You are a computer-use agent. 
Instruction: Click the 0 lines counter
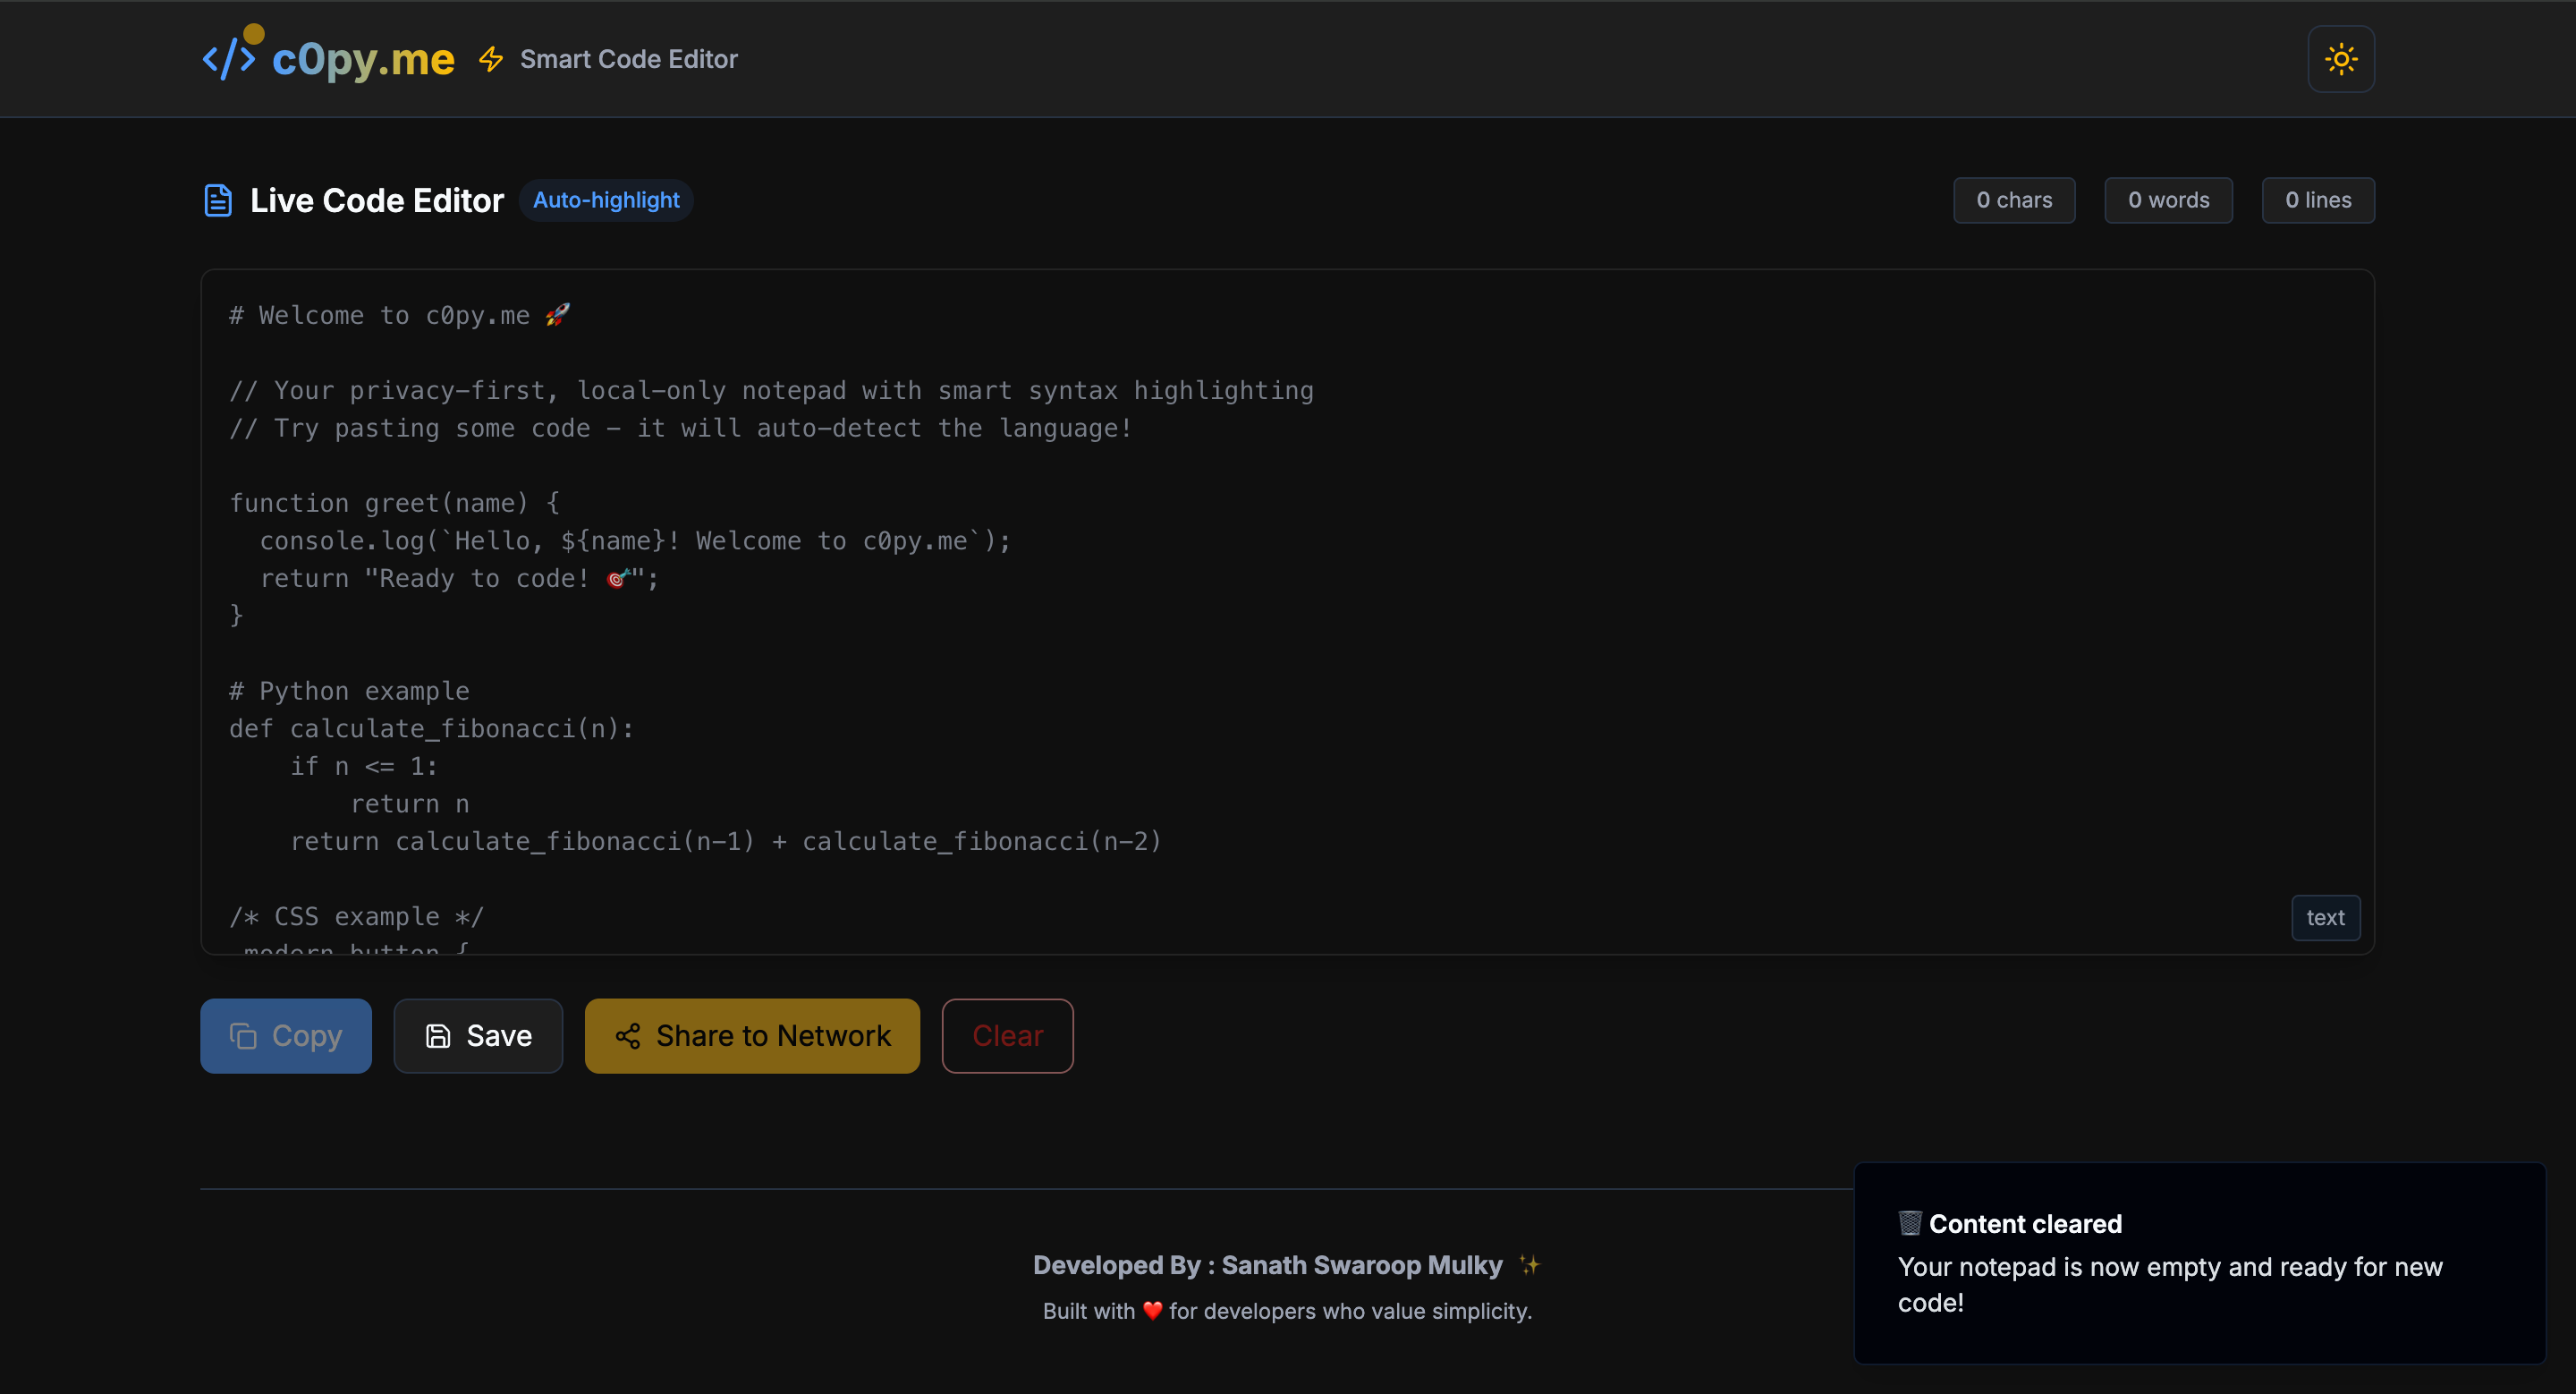(2318, 200)
